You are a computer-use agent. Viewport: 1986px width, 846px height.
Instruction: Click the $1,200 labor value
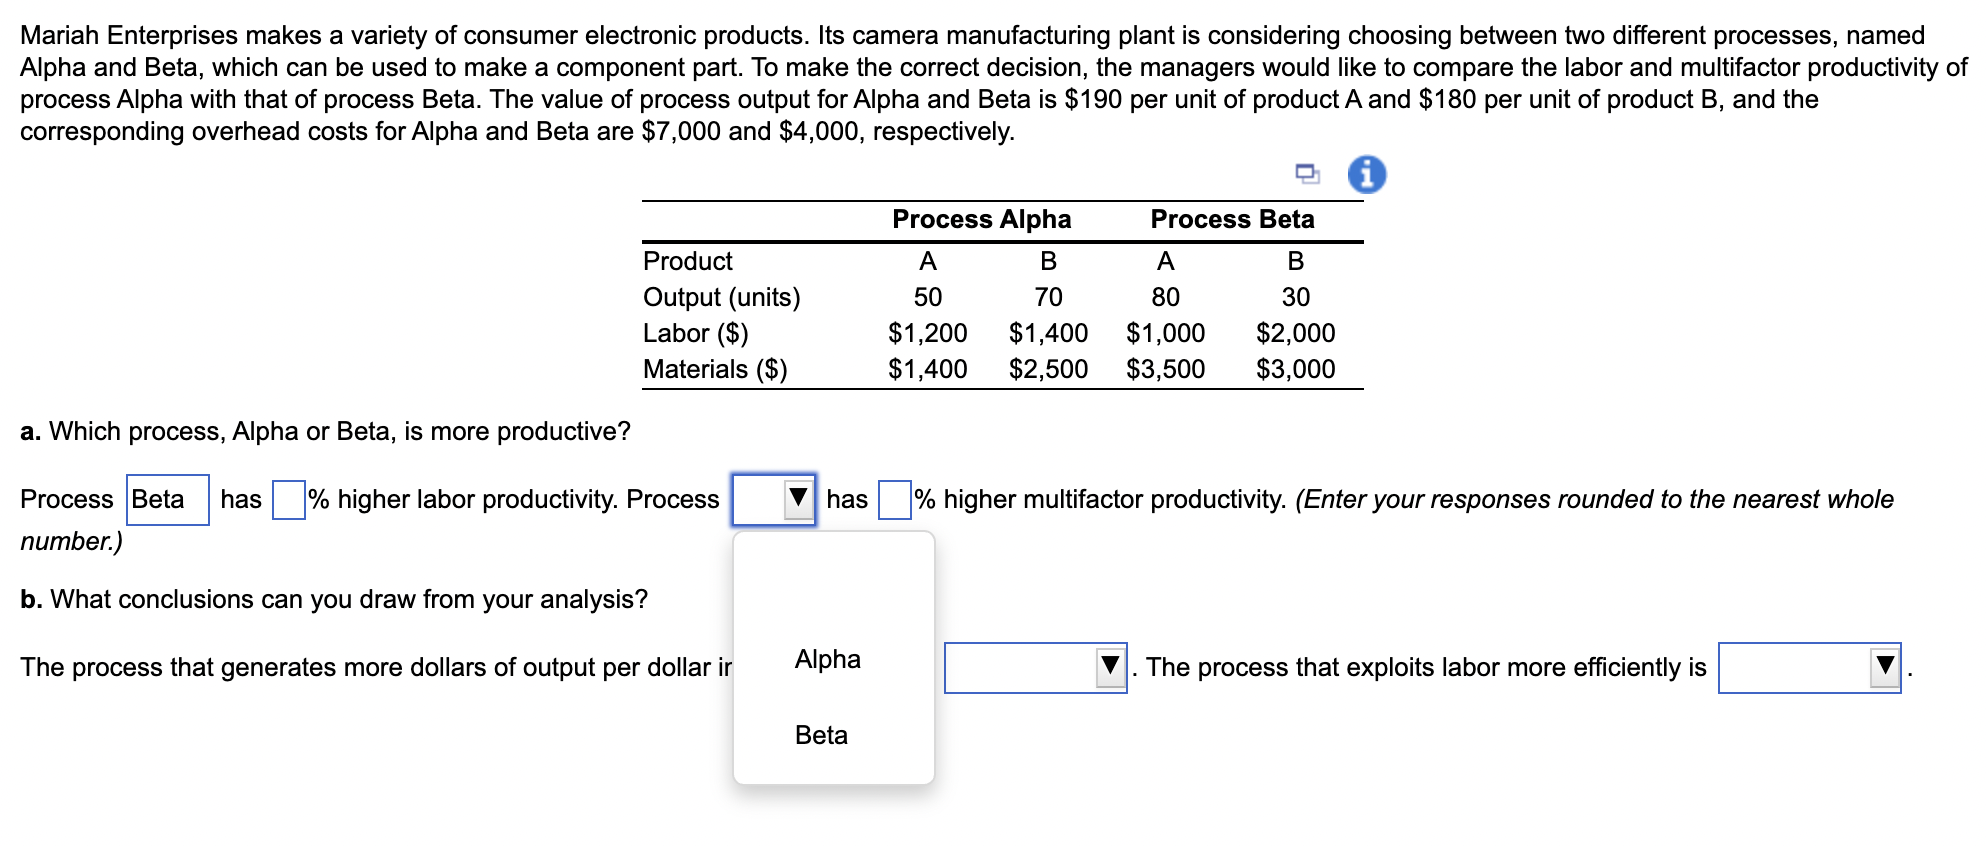point(927,333)
